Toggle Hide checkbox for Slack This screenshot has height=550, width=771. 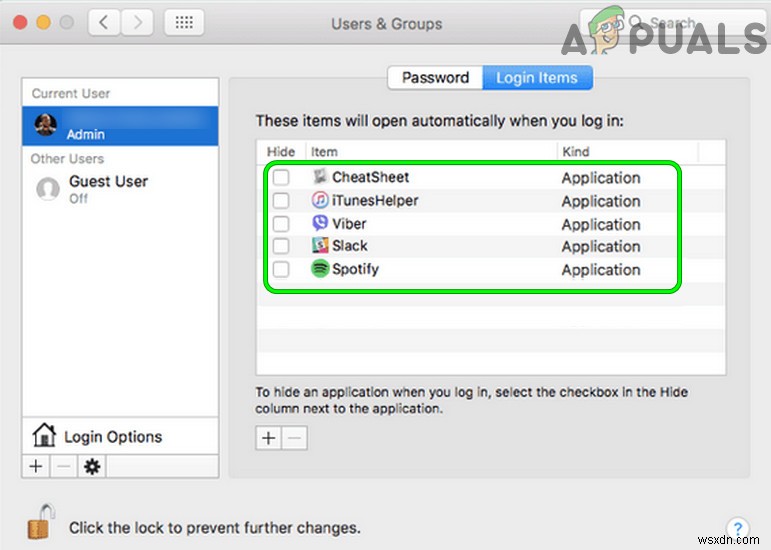pos(281,246)
